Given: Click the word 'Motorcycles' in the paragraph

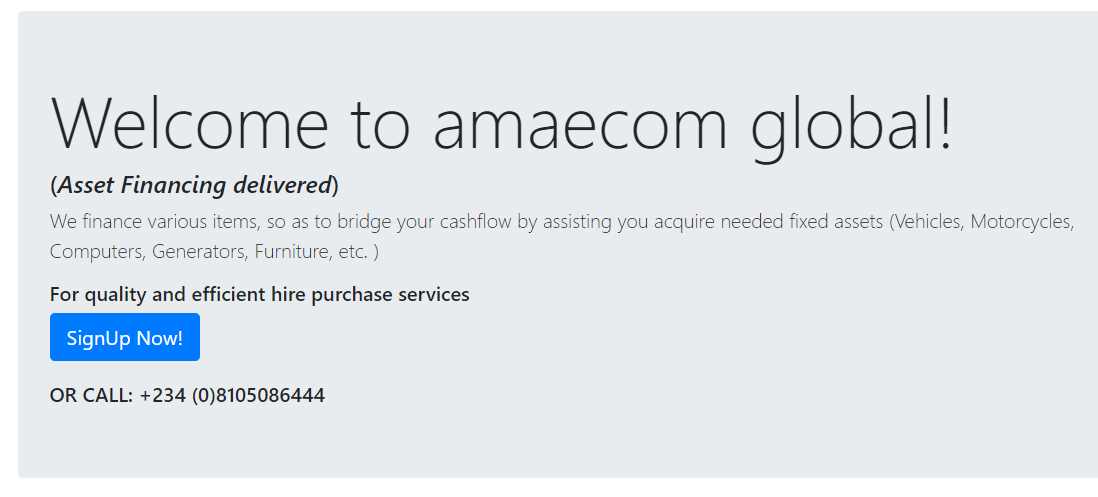Looking at the screenshot, I should [1022, 222].
